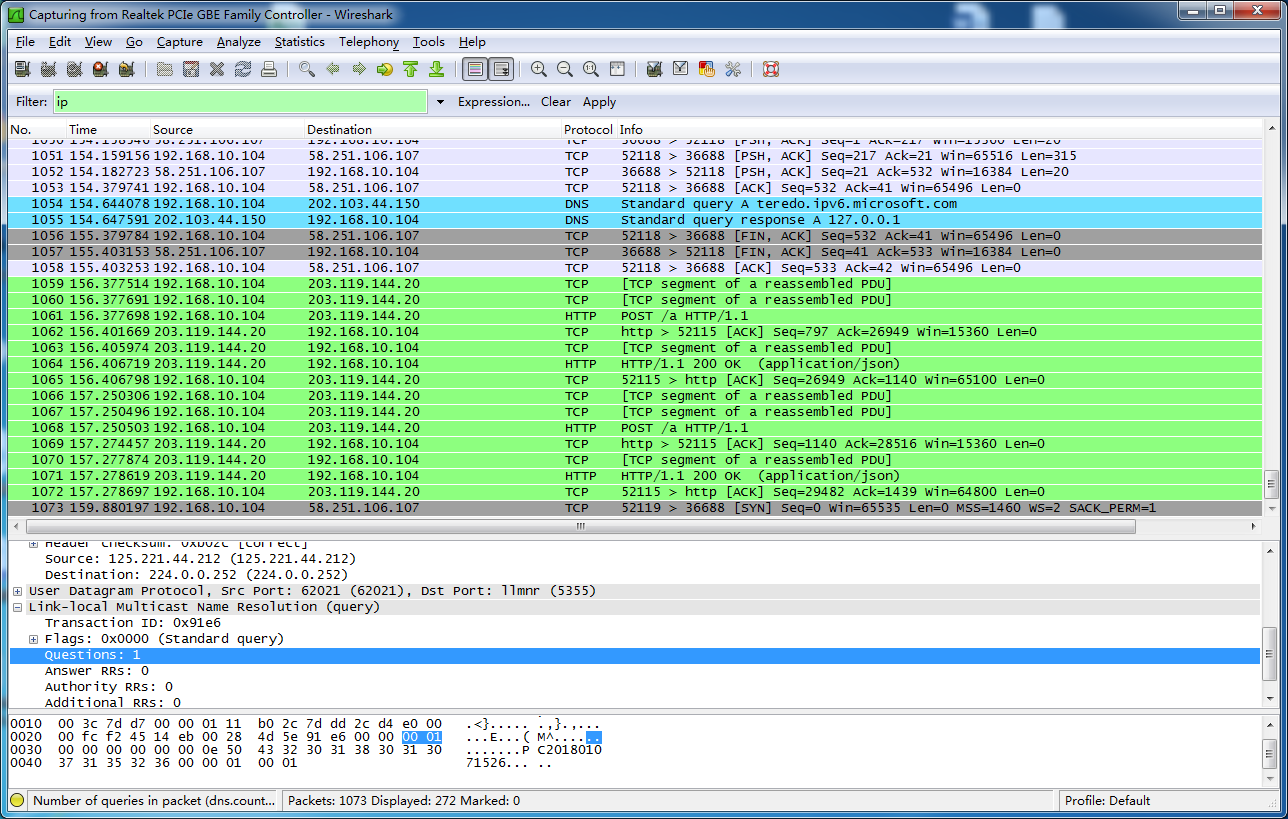Toggle auto scroll in live capture
This screenshot has height=819, width=1288.
coord(502,69)
